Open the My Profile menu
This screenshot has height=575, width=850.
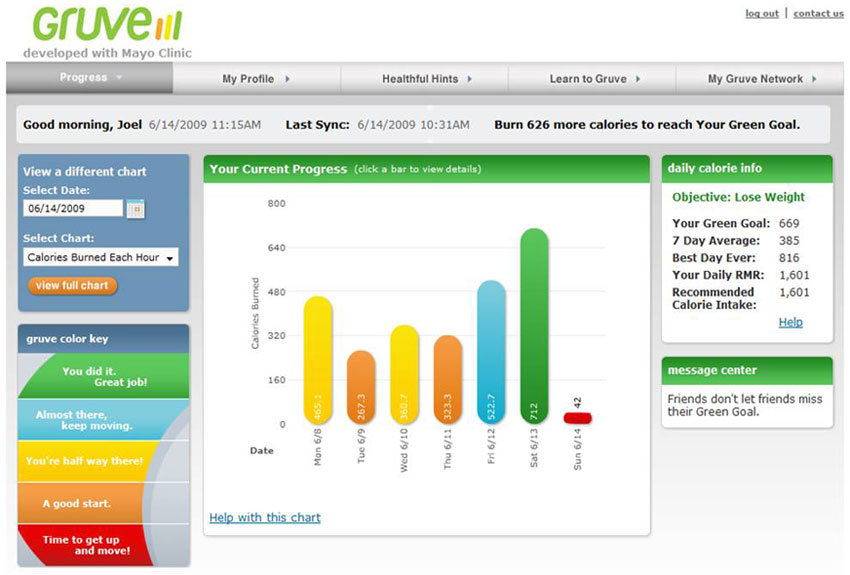click(256, 79)
